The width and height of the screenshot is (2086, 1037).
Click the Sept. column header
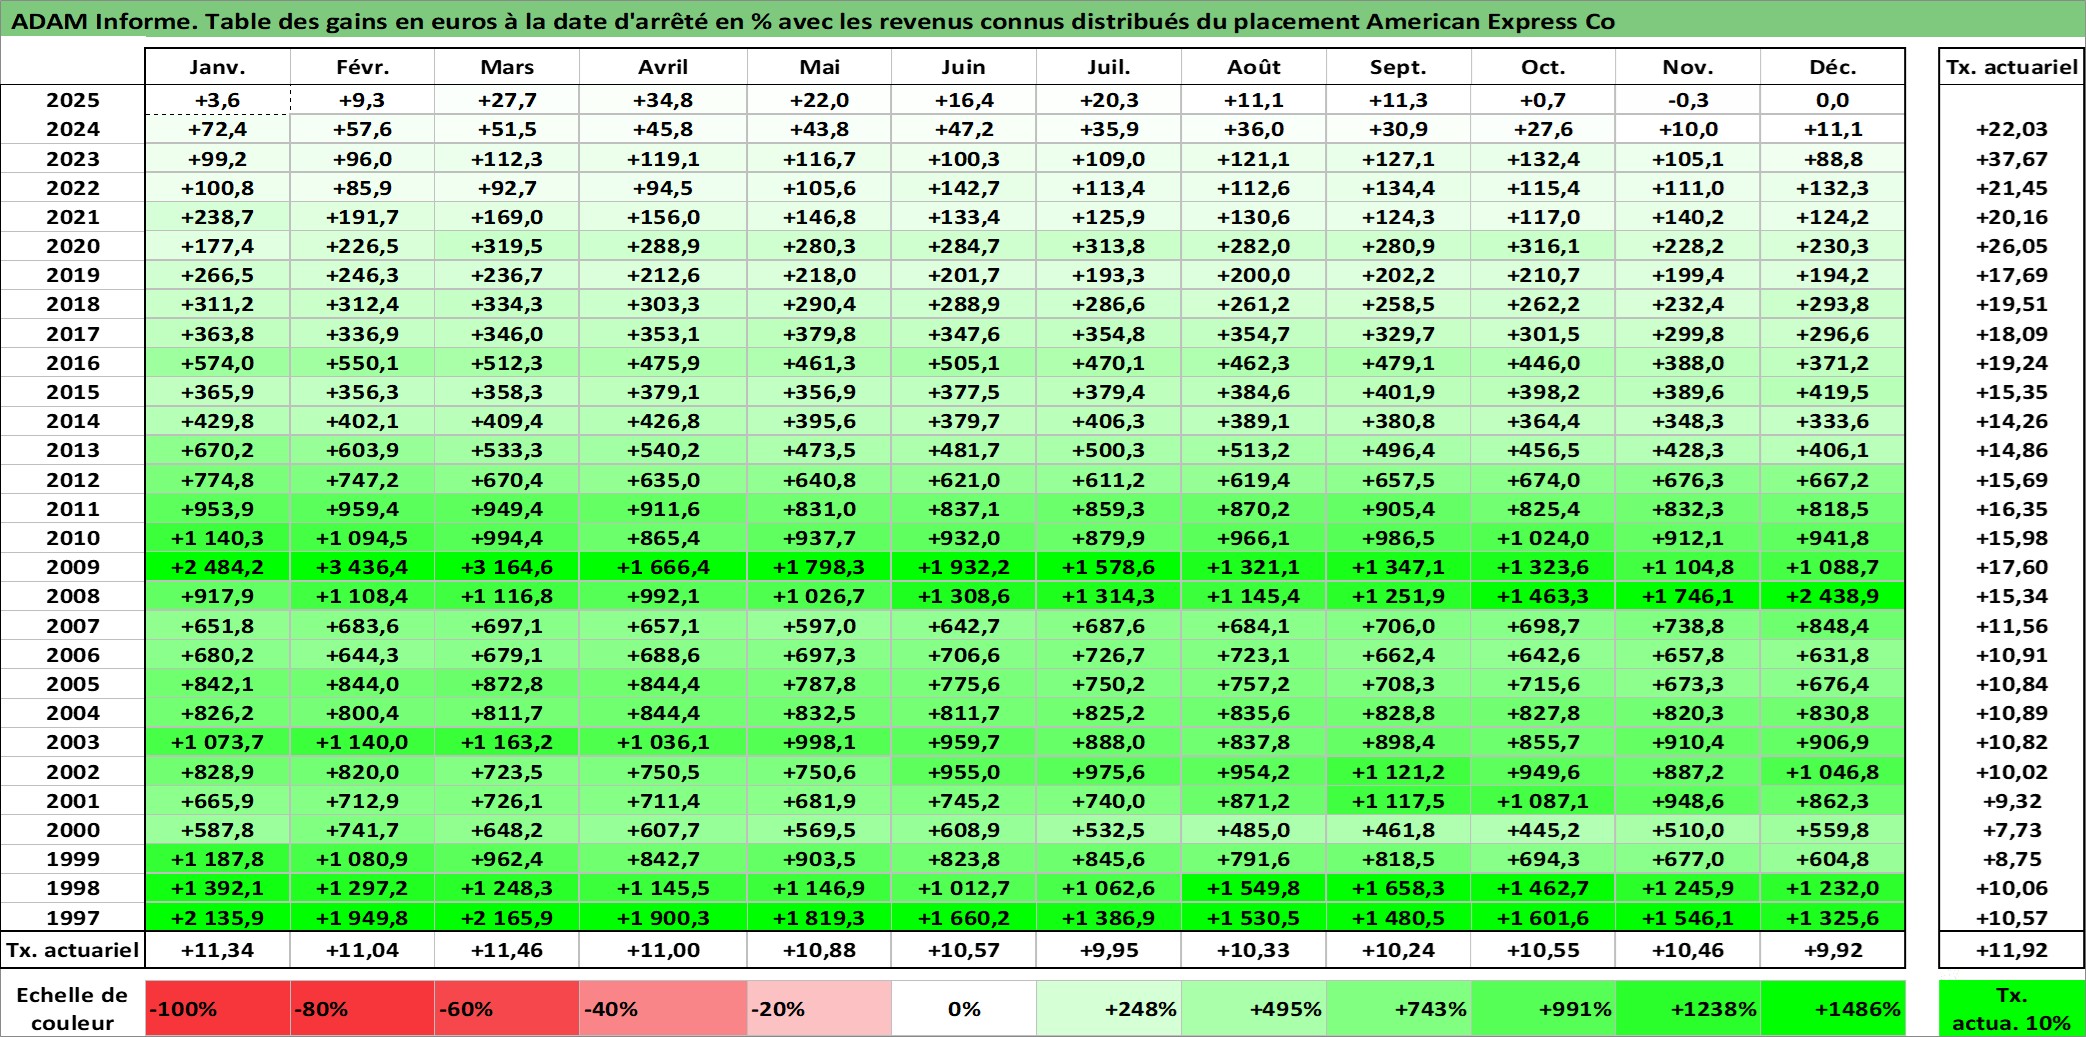click(x=1399, y=67)
